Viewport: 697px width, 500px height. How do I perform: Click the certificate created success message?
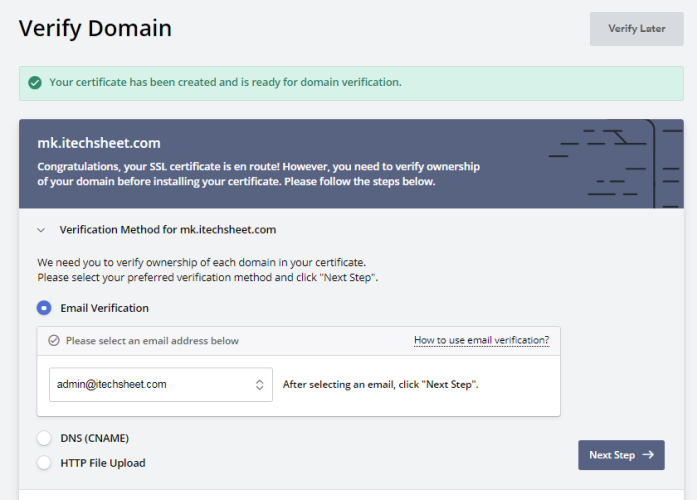click(x=225, y=82)
